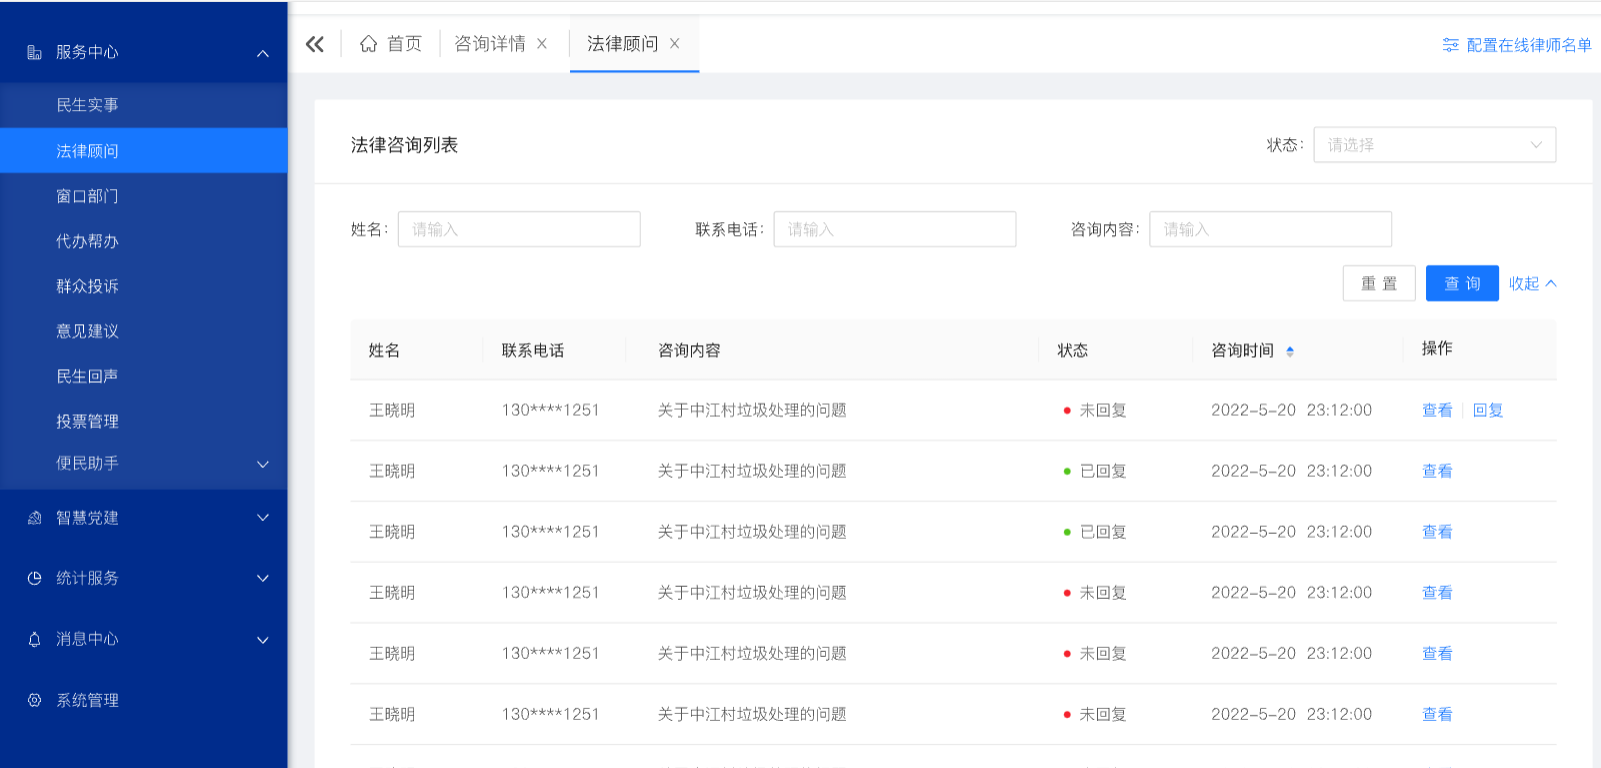The image size is (1601, 768).
Task: Click 查看 in the fourth table row
Action: coord(1437,593)
